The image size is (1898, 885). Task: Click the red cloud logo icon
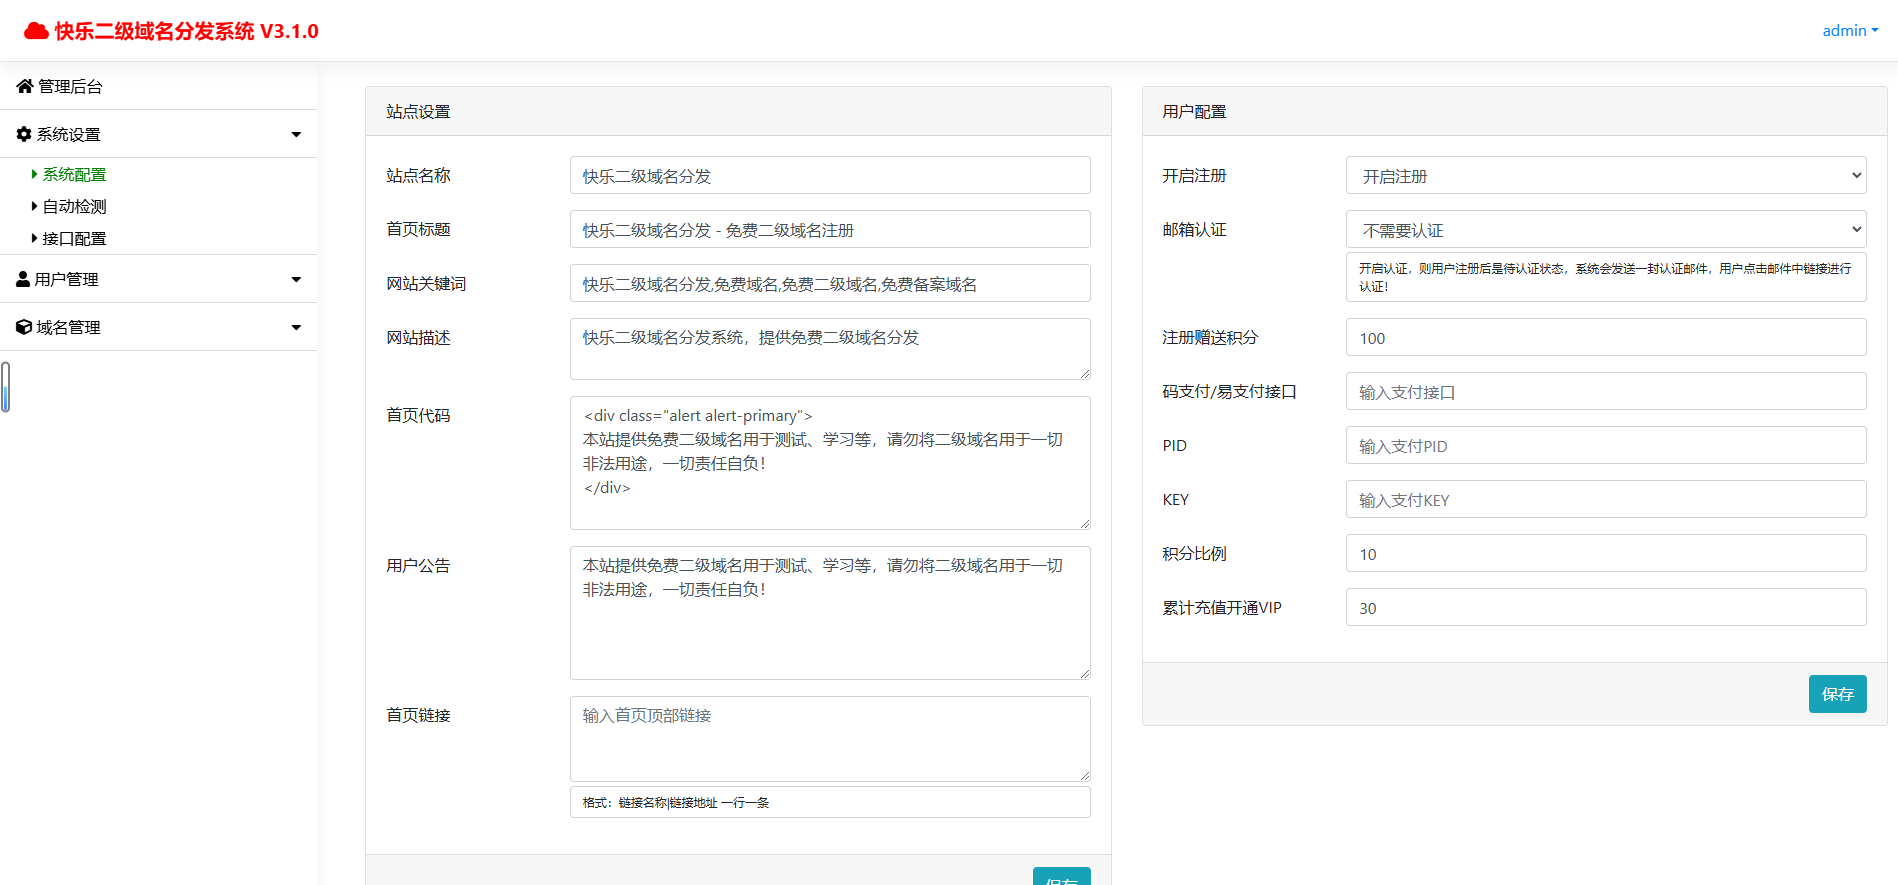pyautogui.click(x=36, y=31)
